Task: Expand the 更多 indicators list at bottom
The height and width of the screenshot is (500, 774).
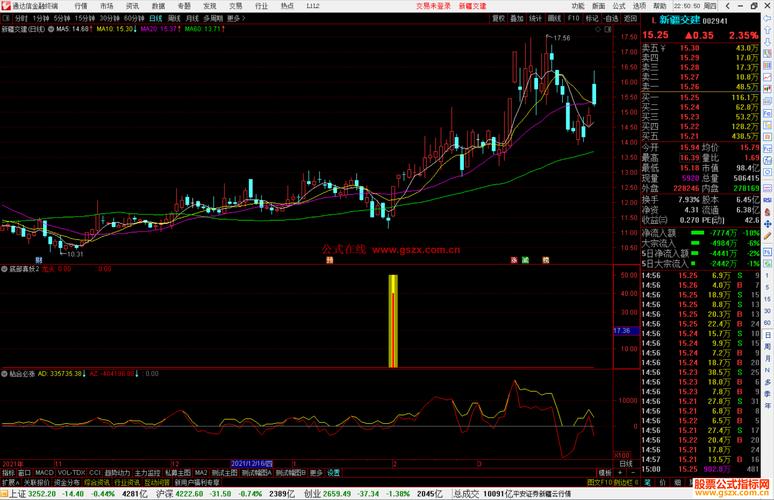Action: pyautogui.click(x=316, y=473)
